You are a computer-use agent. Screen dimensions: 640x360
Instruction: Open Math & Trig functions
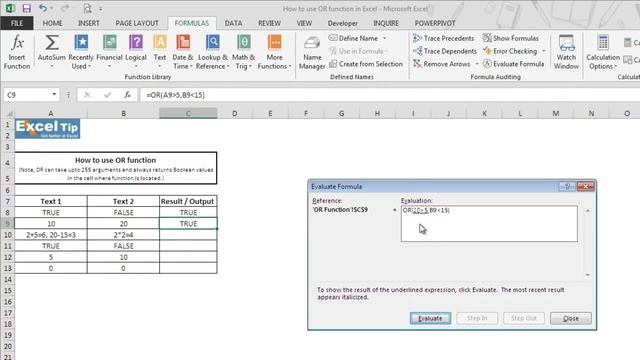pyautogui.click(x=244, y=52)
